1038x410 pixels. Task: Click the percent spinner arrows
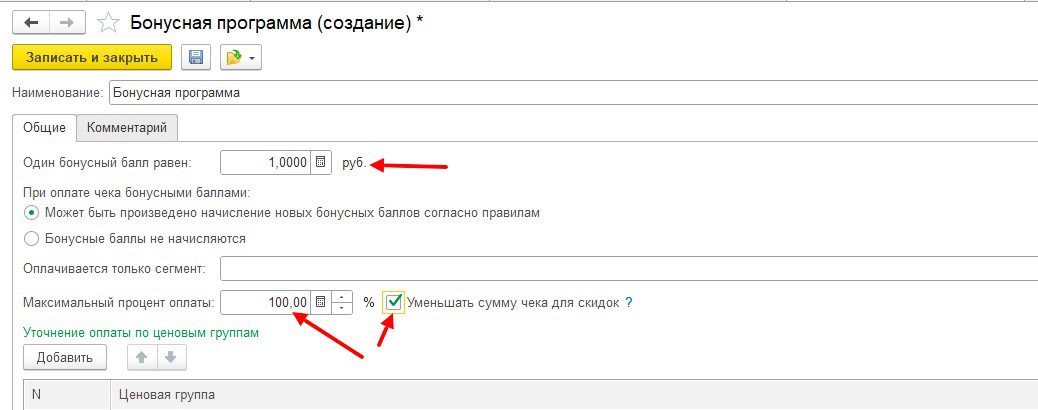(343, 301)
